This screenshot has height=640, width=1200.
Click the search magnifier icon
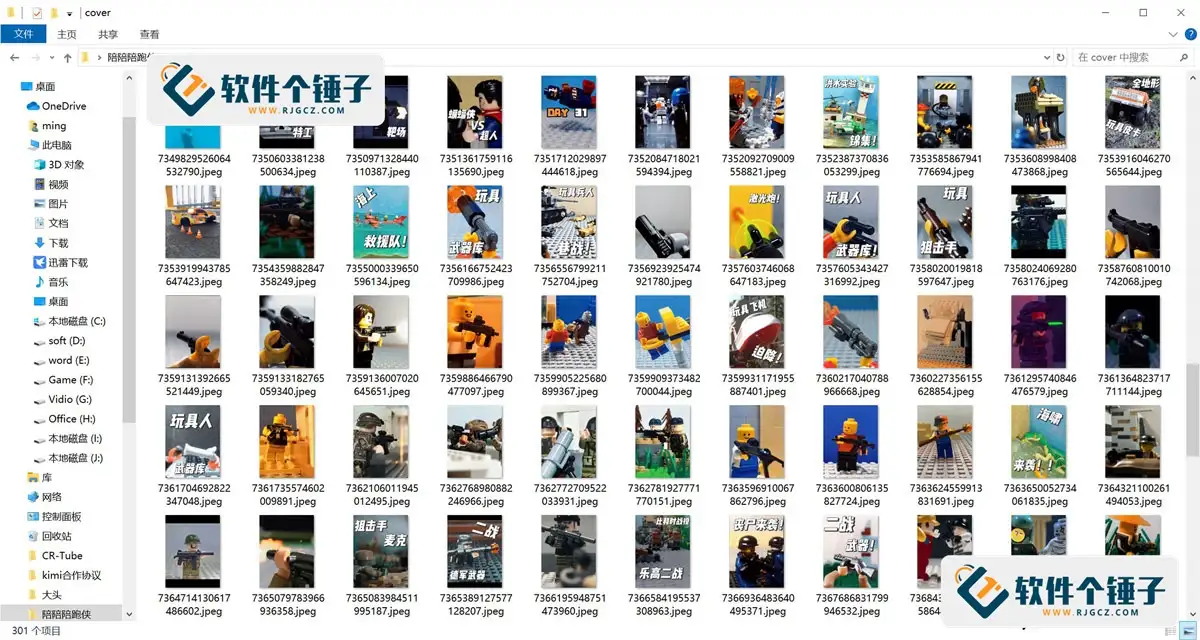click(1186, 58)
